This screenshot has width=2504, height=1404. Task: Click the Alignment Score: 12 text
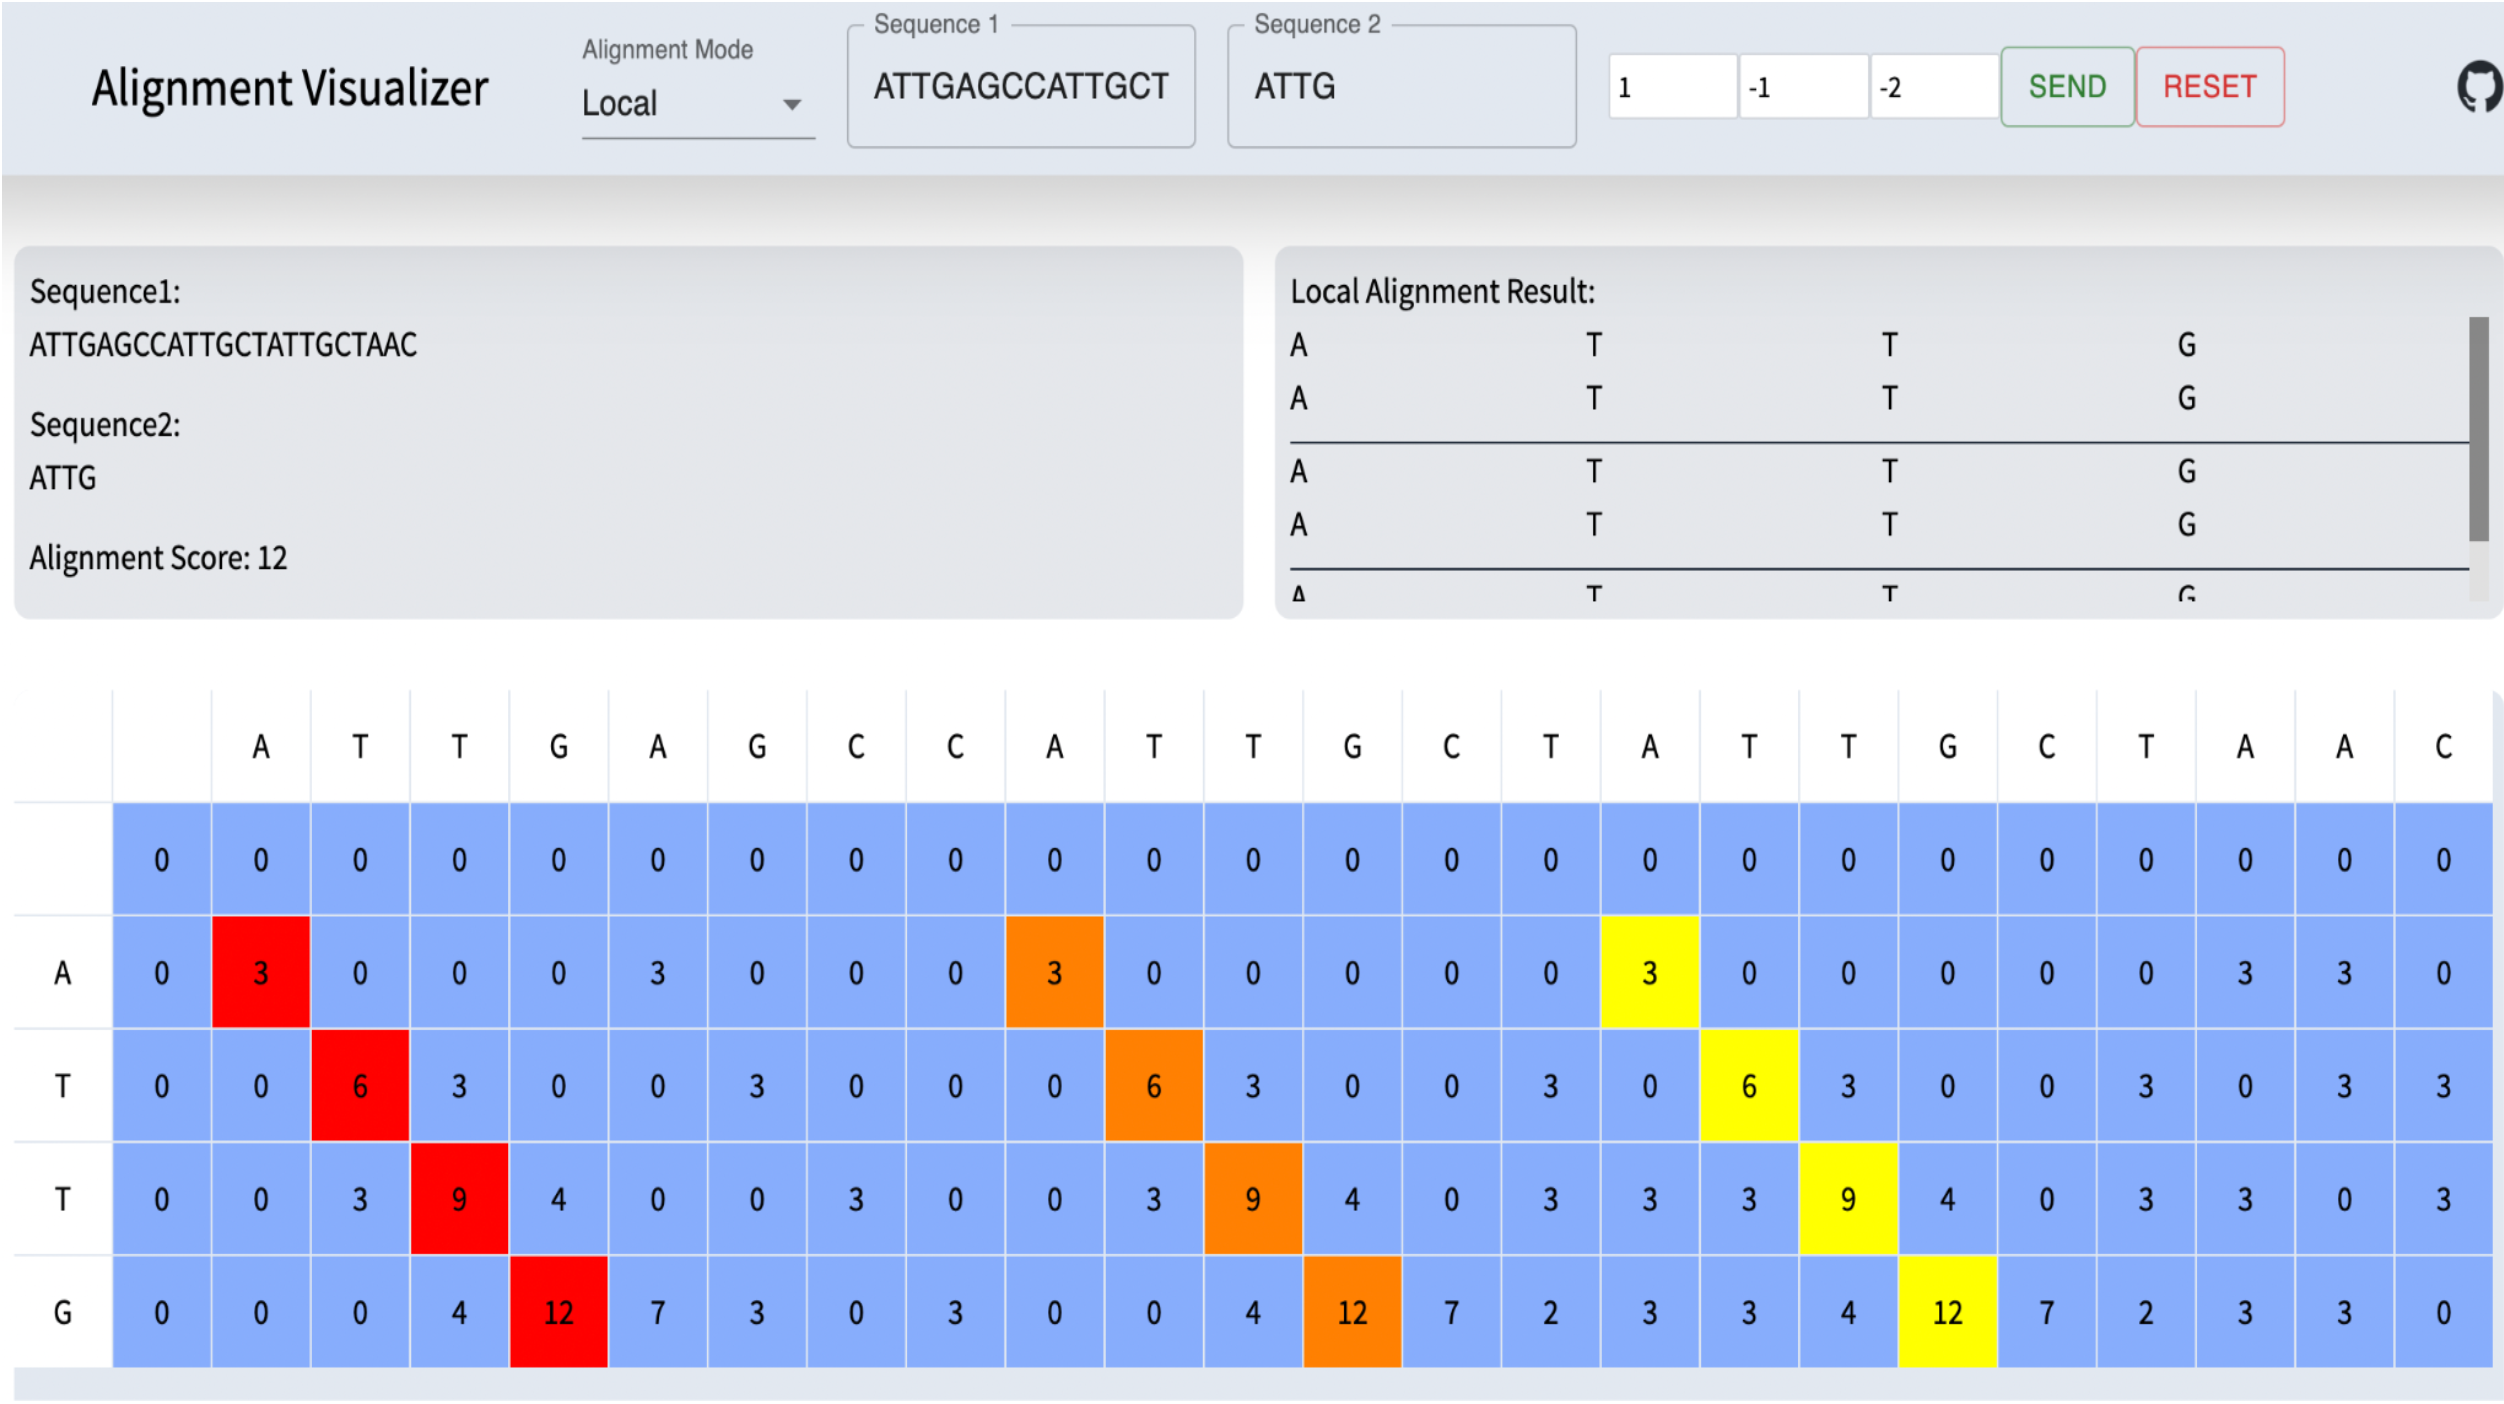(x=158, y=558)
